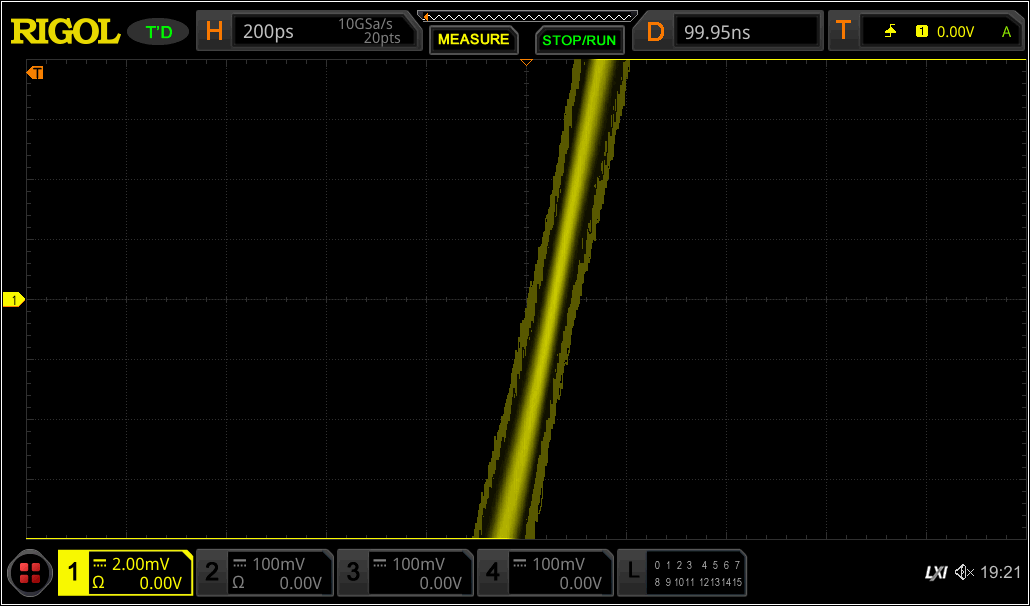Open the MEASURE menu
The width and height of the screenshot is (1030, 606).
(473, 40)
